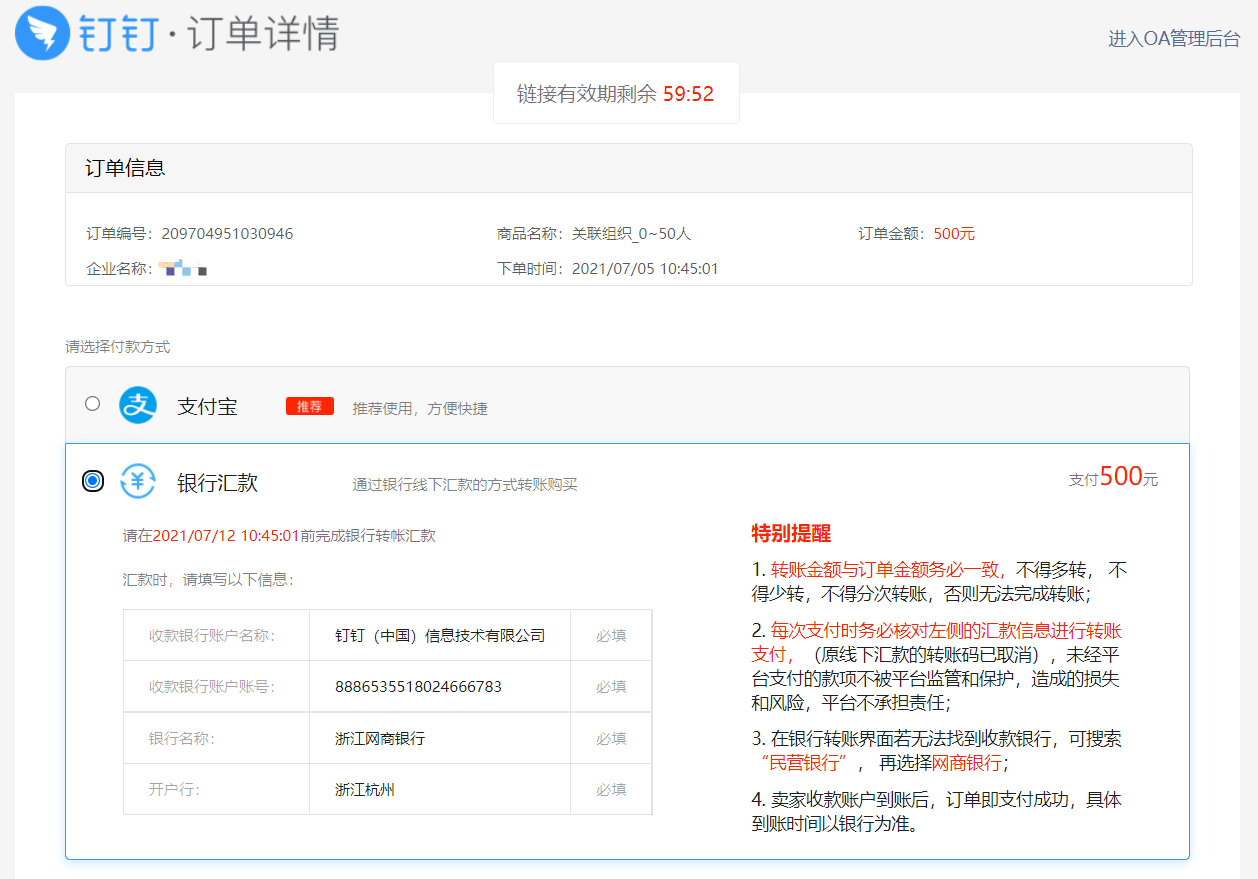Click the 开户行 label cell
1258x879 pixels.
(216, 789)
